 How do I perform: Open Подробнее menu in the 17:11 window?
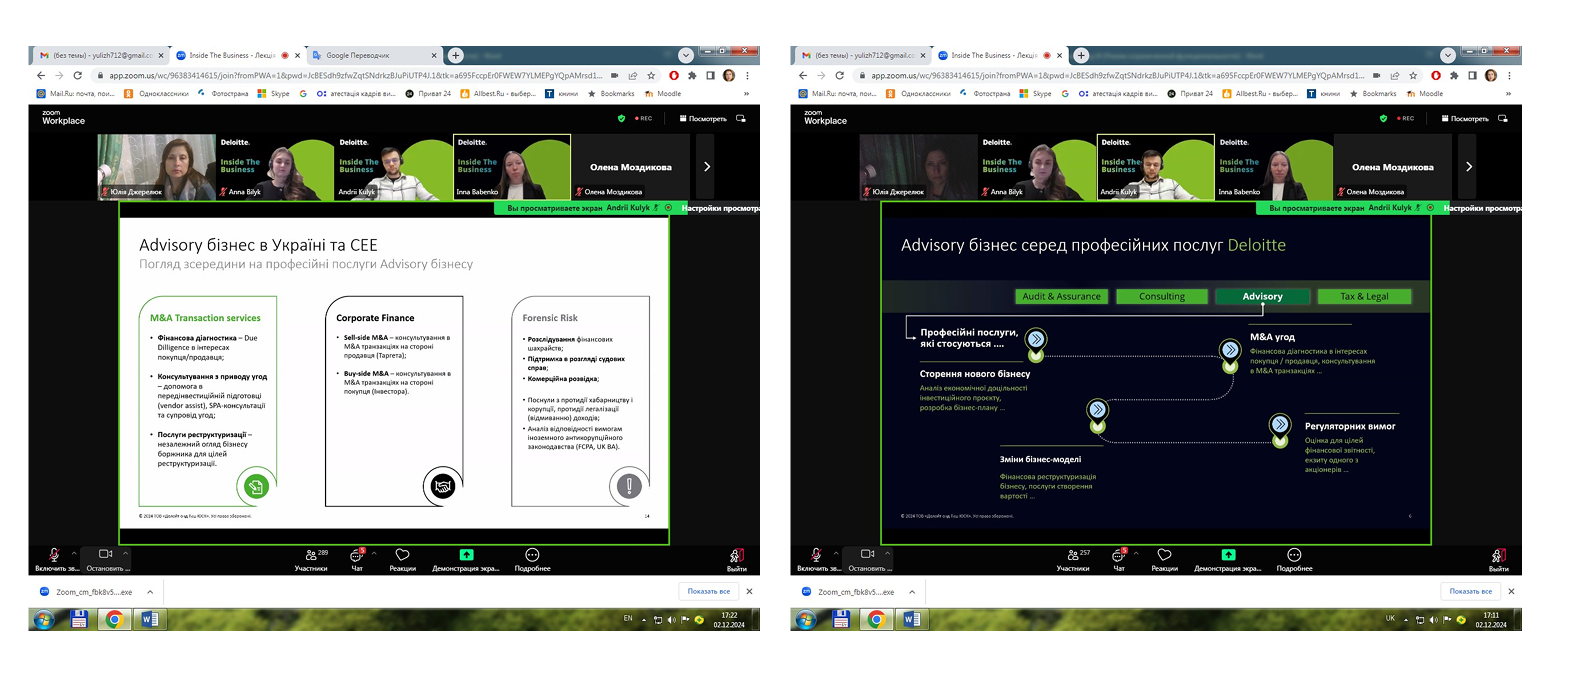(1294, 560)
